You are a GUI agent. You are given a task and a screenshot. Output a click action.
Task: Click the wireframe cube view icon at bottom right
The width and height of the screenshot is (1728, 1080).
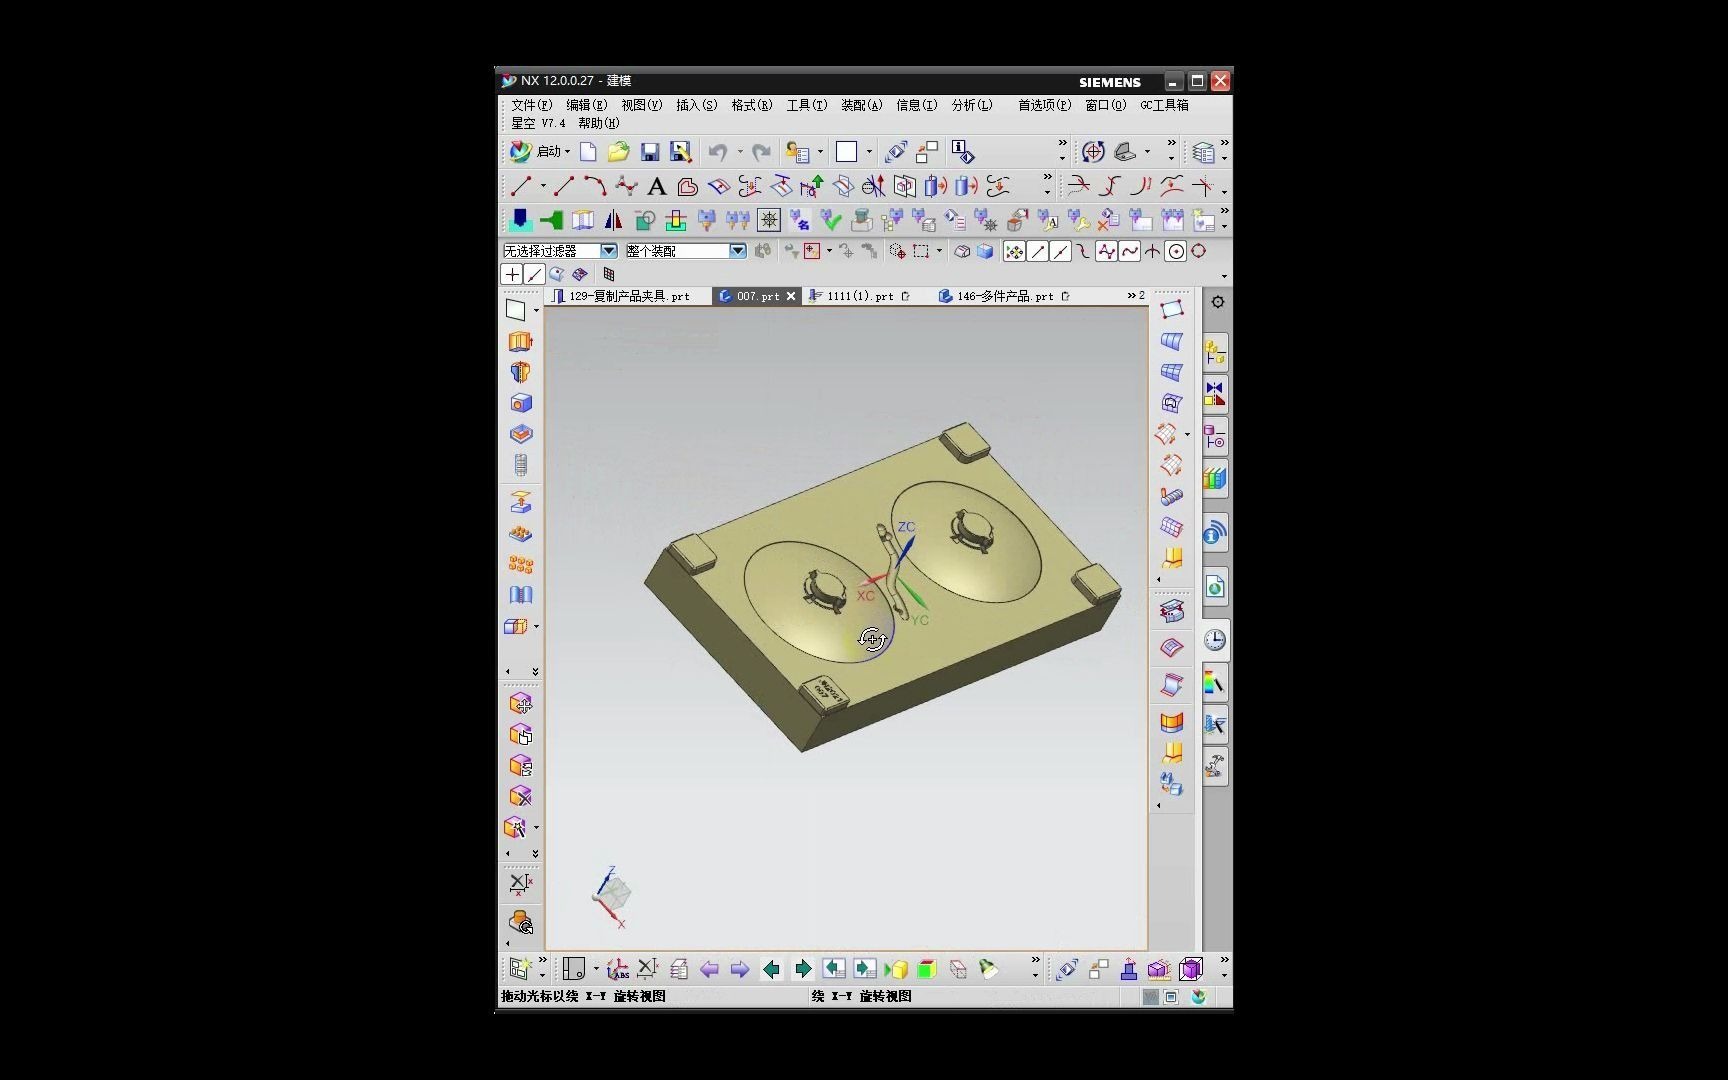click(x=1191, y=969)
